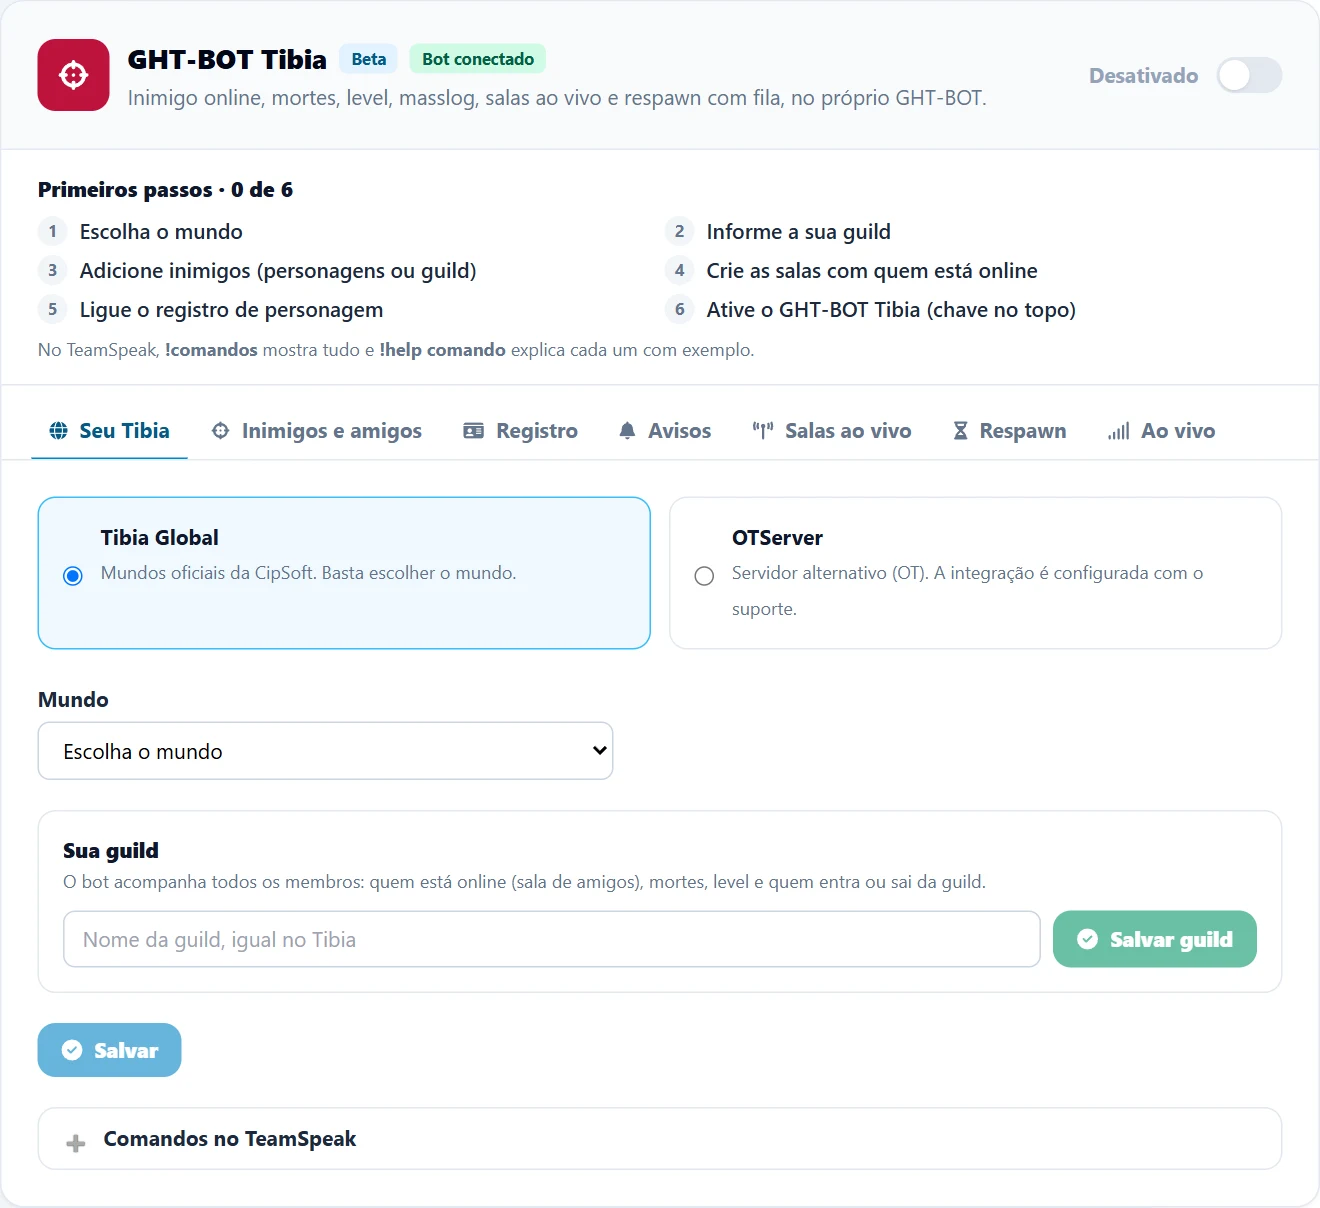Click the Salvar guild button

coord(1155,939)
